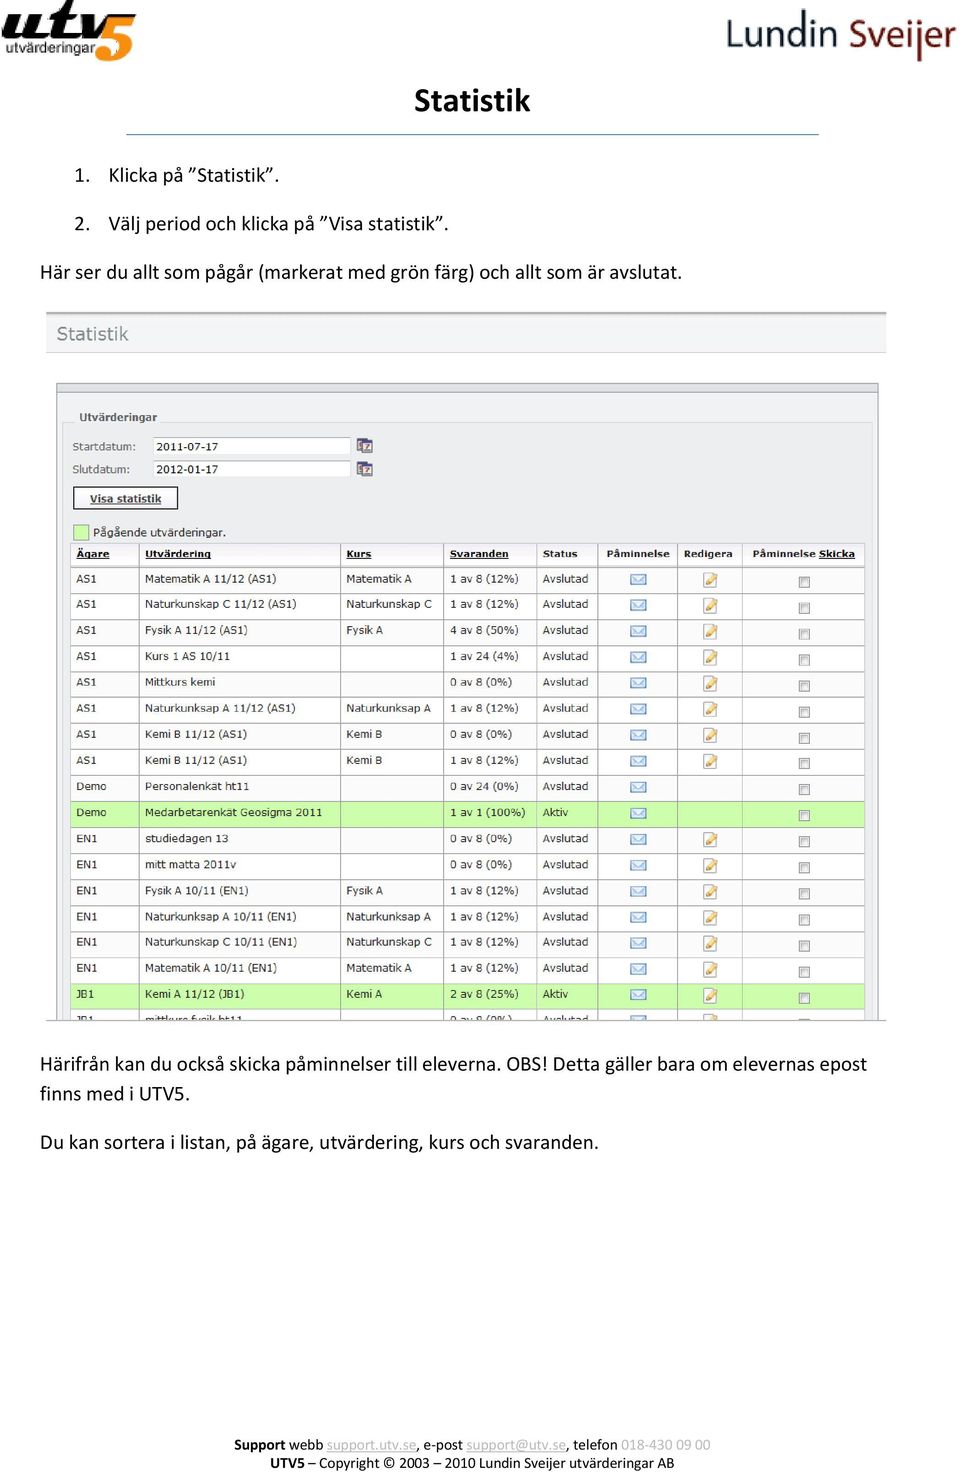Select the checkbox for Fysik A 10/11 (EN1)

point(804,894)
